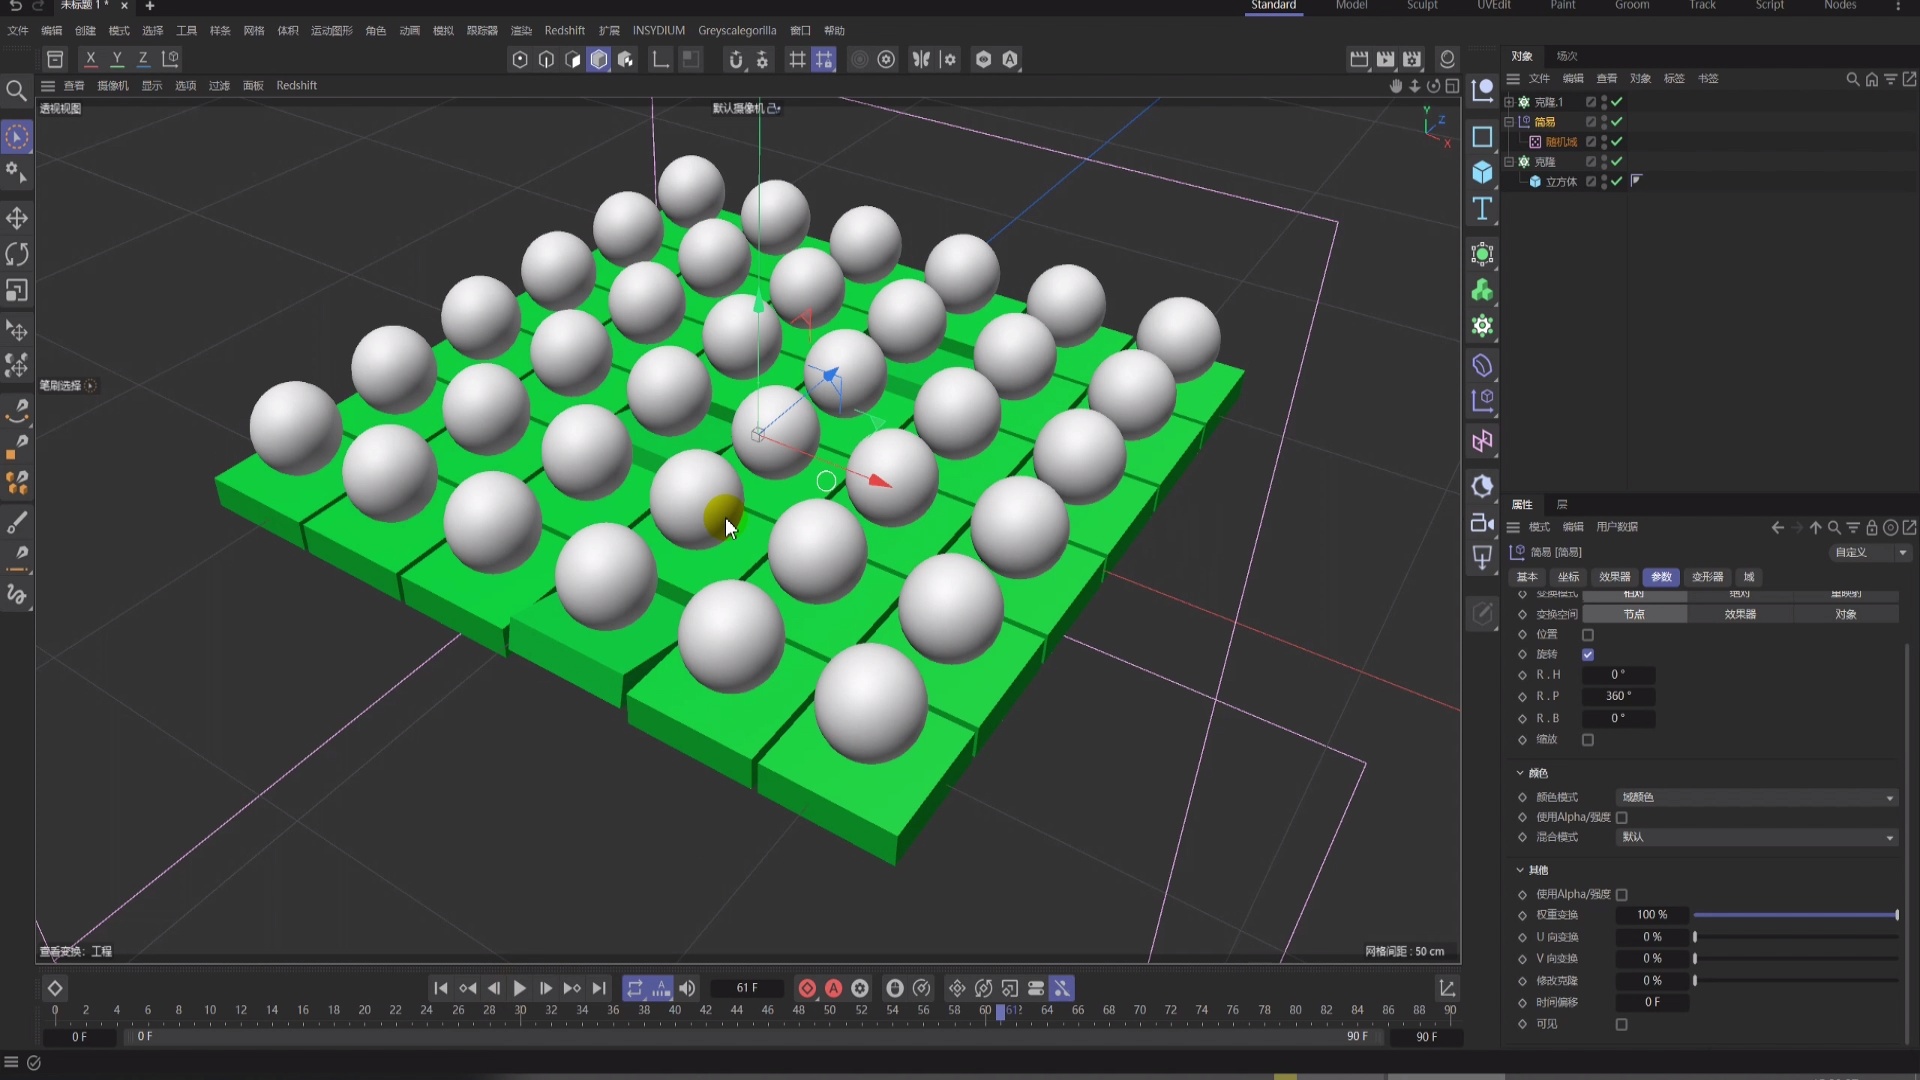
Task: Click the green Cube primitive icon in the toolbar
Action: click(599, 59)
